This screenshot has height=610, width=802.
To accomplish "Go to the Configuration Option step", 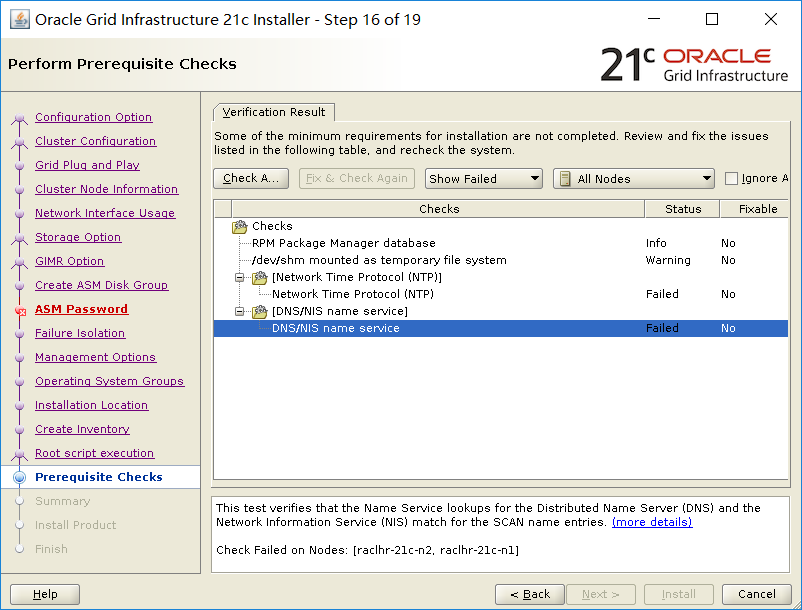I will [94, 117].
